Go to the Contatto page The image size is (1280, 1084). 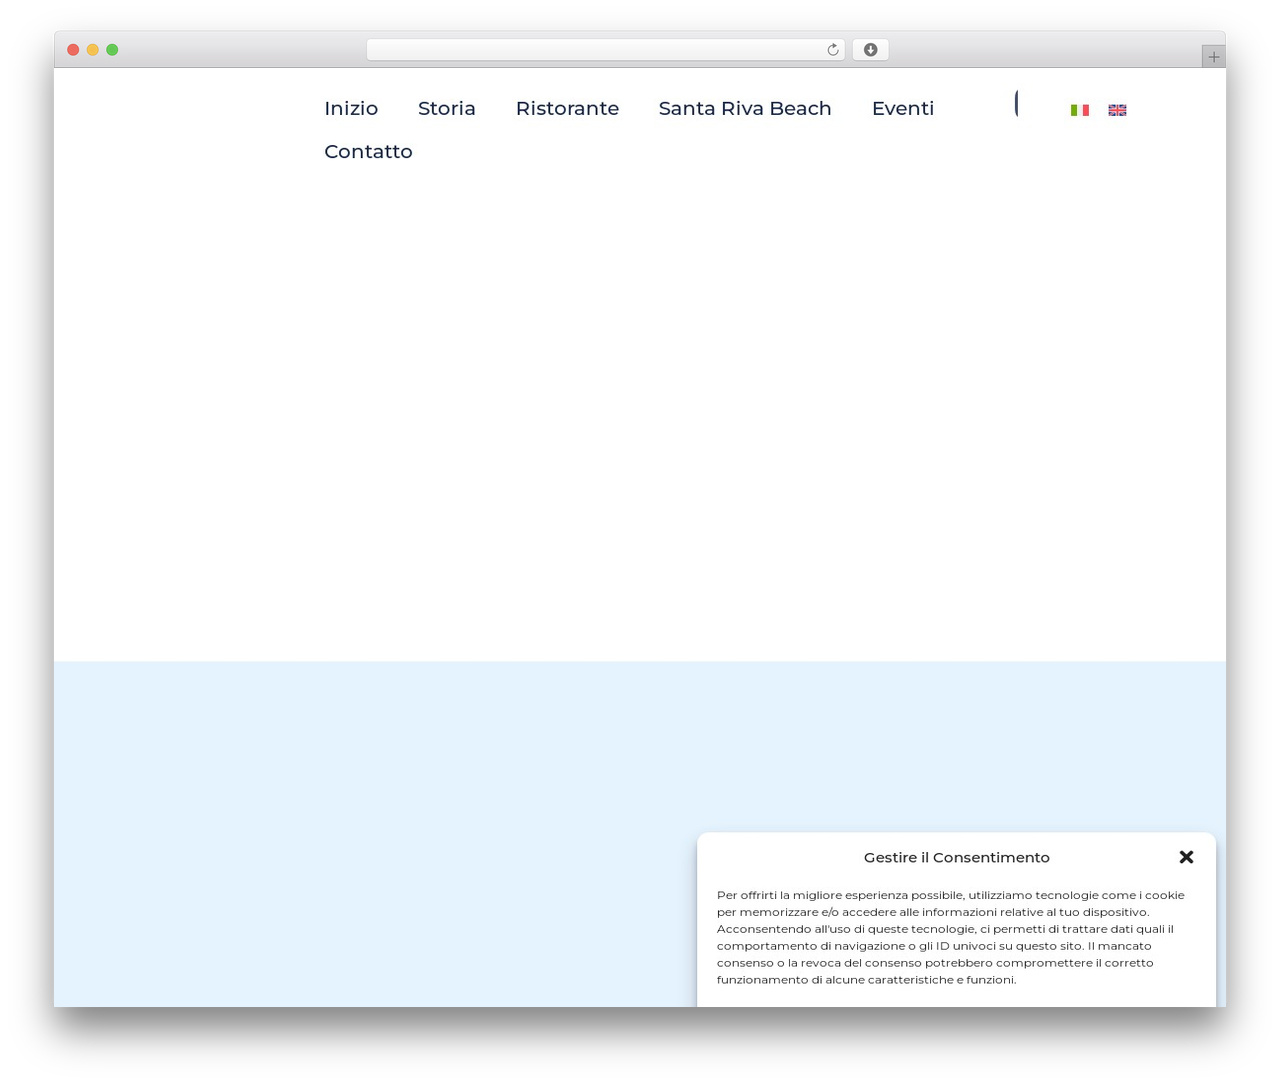coord(368,151)
